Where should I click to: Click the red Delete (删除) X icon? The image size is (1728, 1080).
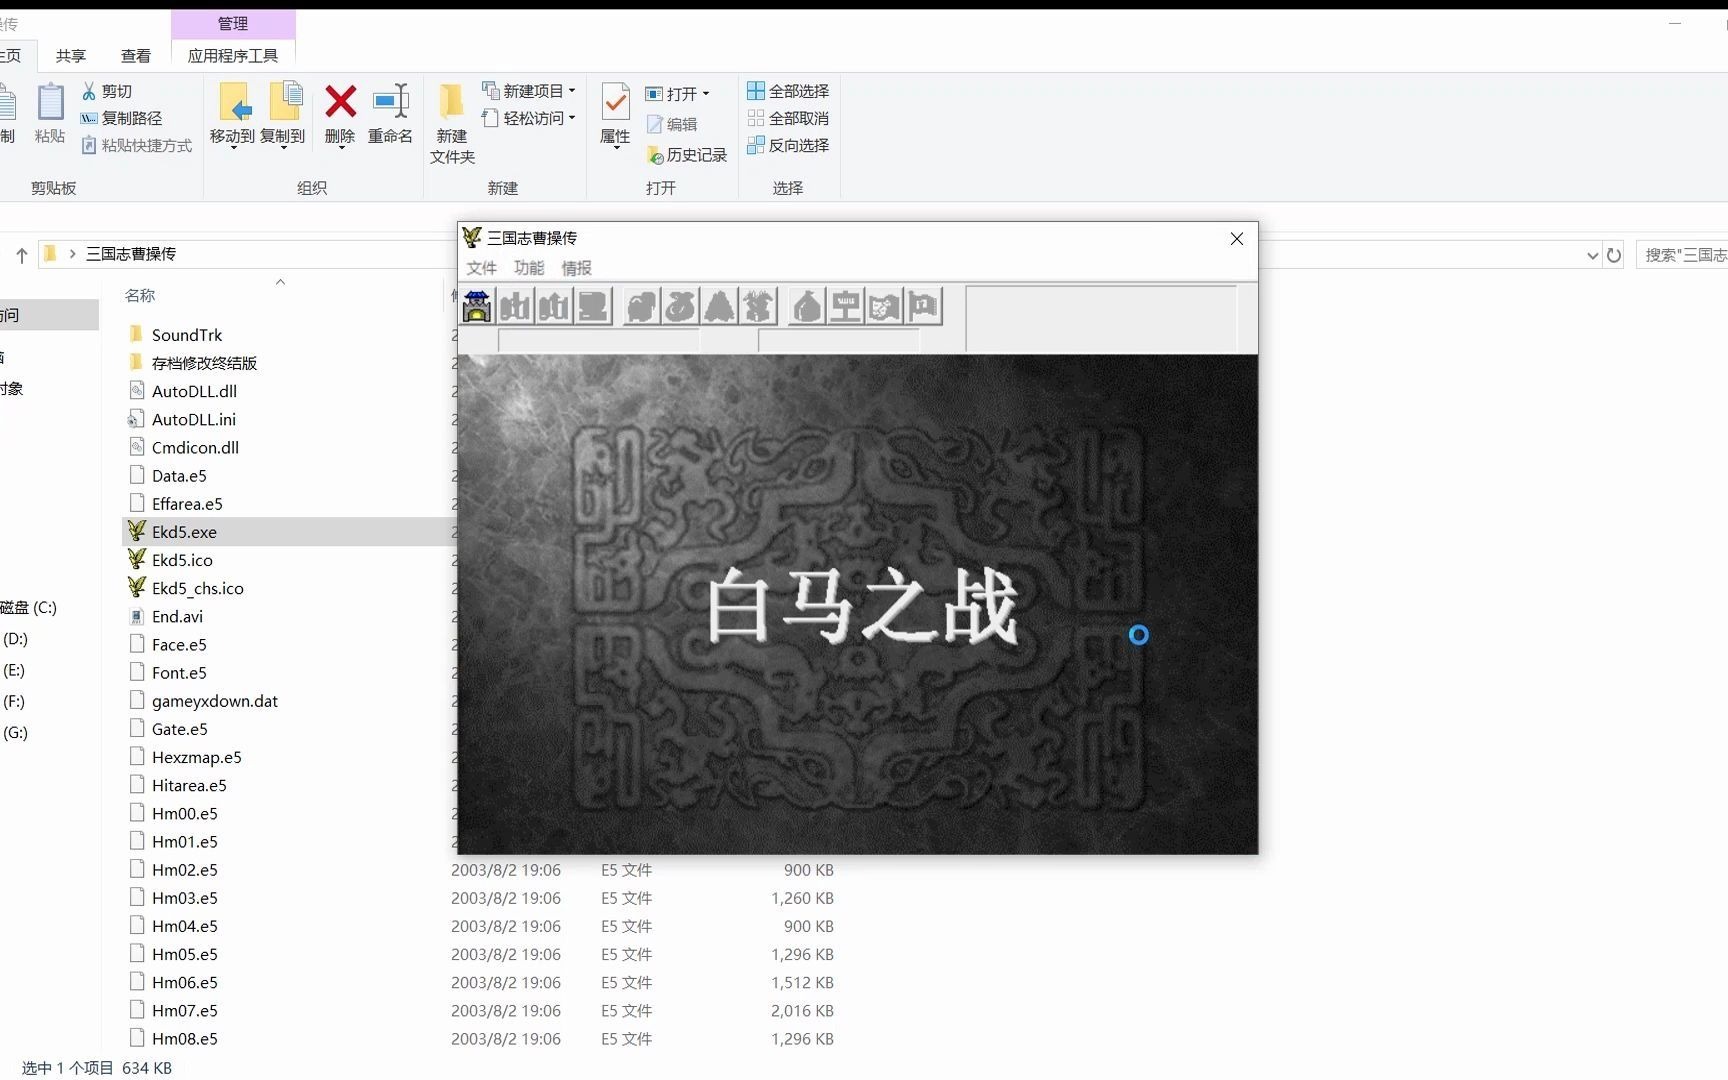click(x=340, y=101)
